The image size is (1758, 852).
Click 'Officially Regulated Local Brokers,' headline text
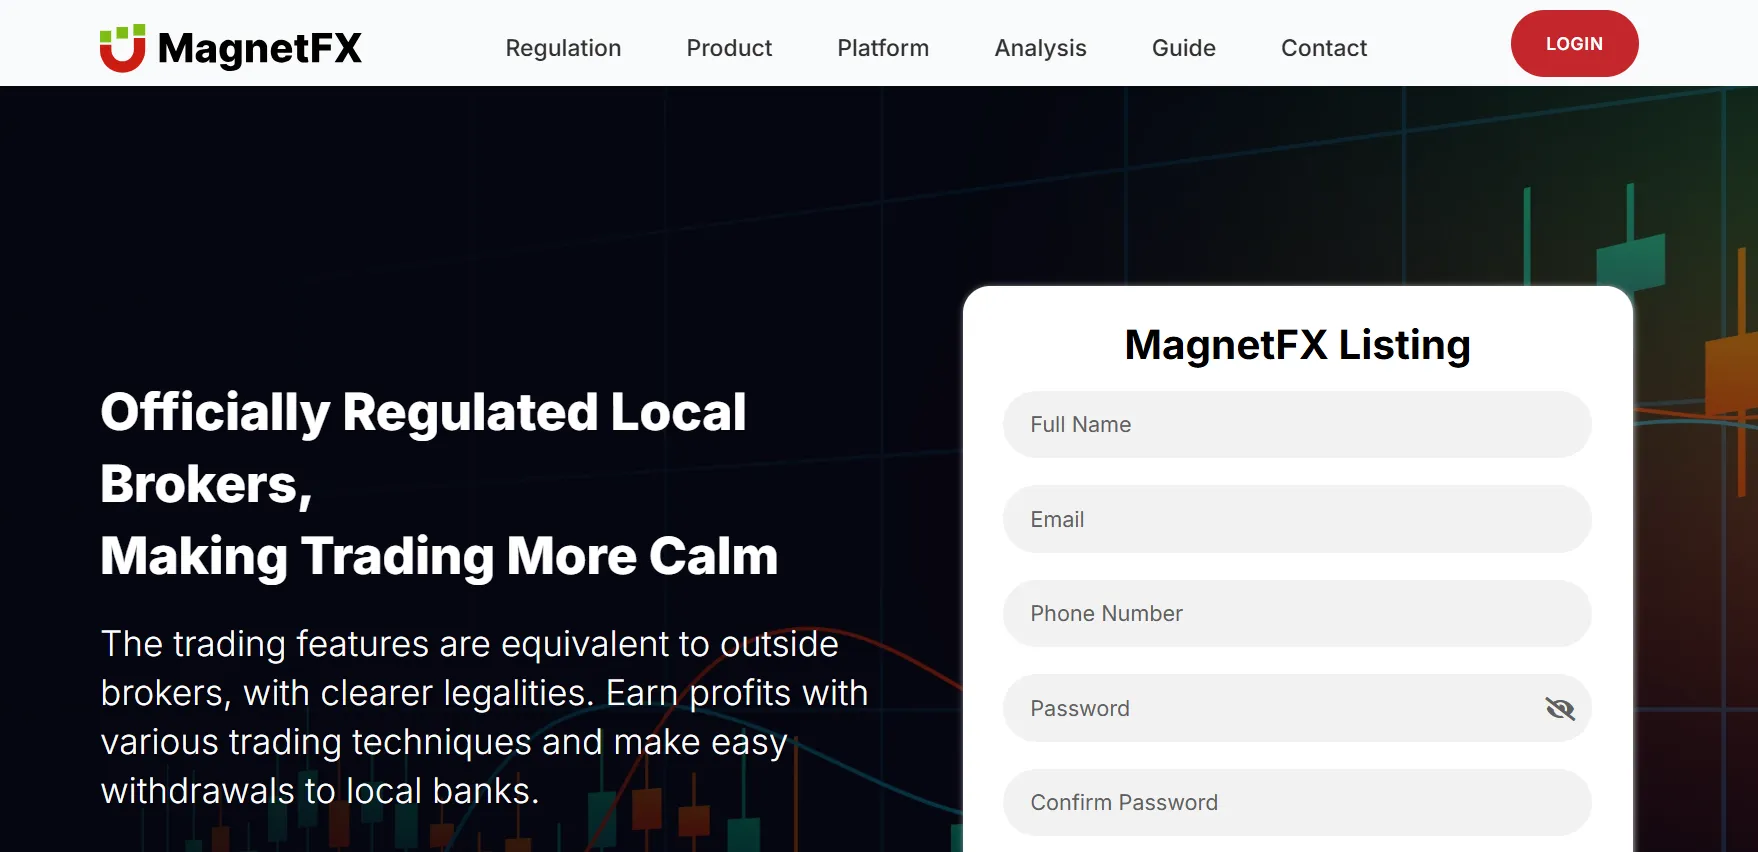(x=423, y=449)
